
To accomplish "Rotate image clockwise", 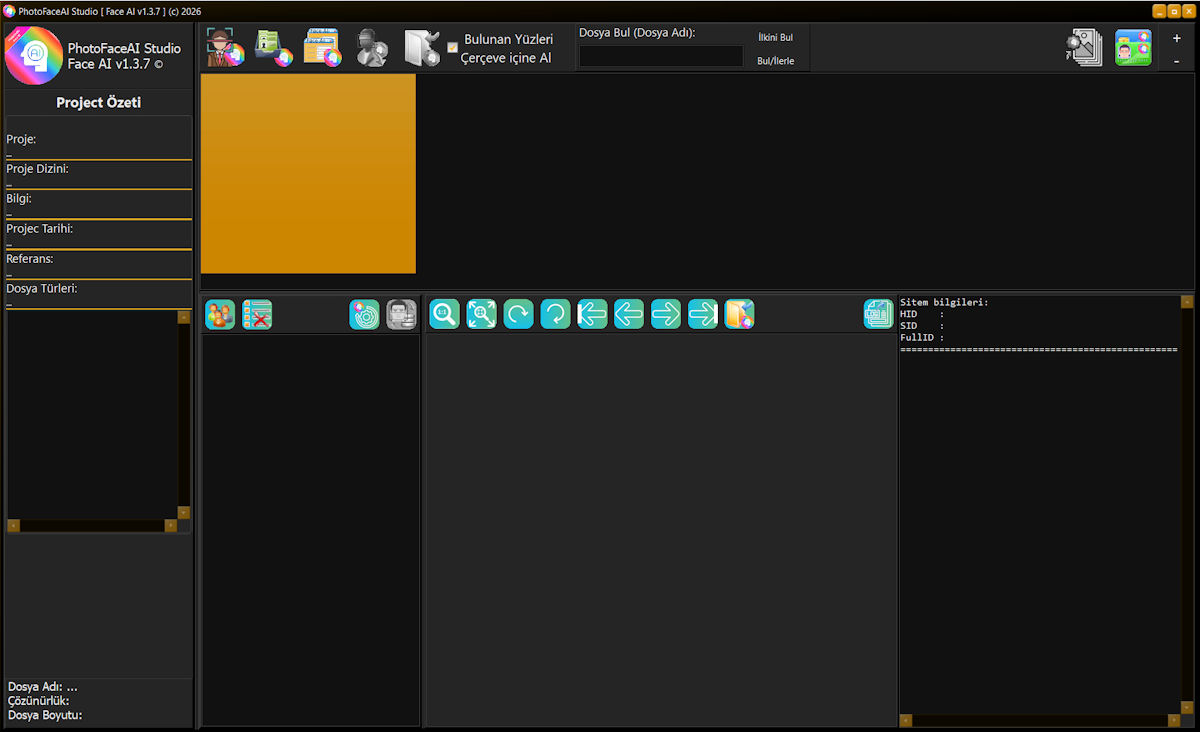I will pos(518,314).
